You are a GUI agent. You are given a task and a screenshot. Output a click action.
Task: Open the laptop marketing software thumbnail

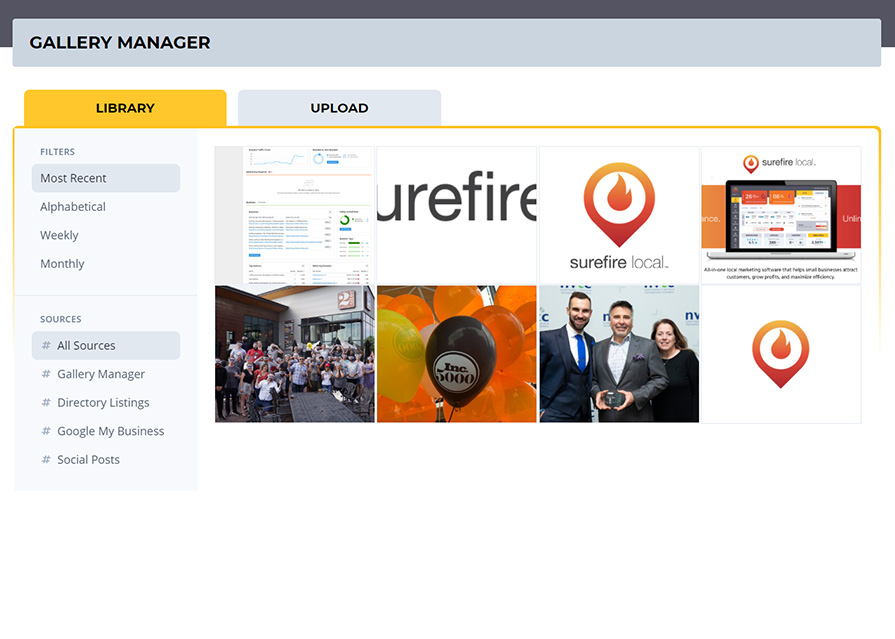coord(781,215)
